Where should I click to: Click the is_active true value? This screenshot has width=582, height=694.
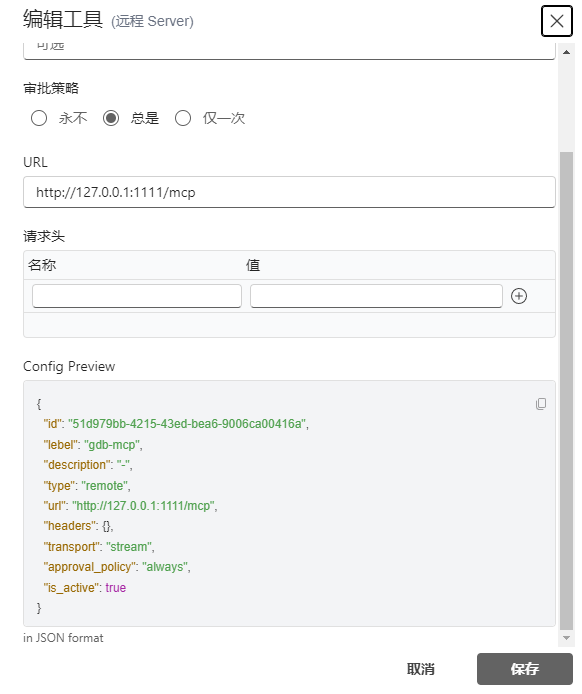[116, 588]
